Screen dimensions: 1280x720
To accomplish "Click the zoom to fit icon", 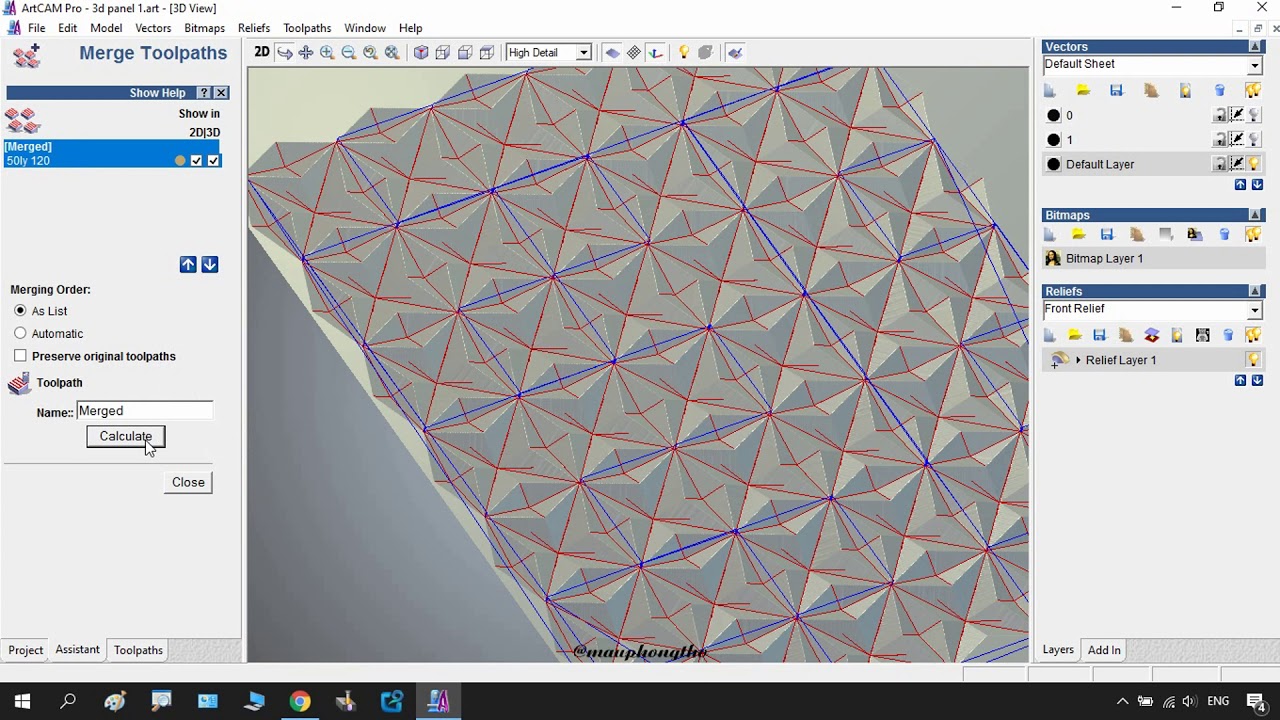I will click(x=392, y=52).
